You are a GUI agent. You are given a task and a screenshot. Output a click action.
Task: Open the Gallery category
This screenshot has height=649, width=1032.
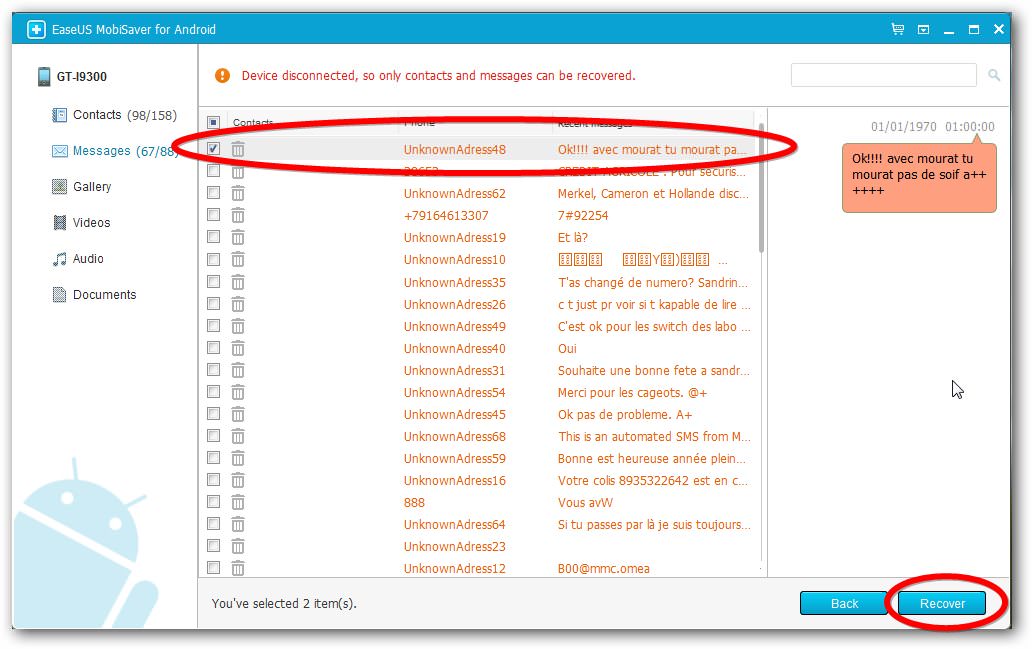pos(82,187)
